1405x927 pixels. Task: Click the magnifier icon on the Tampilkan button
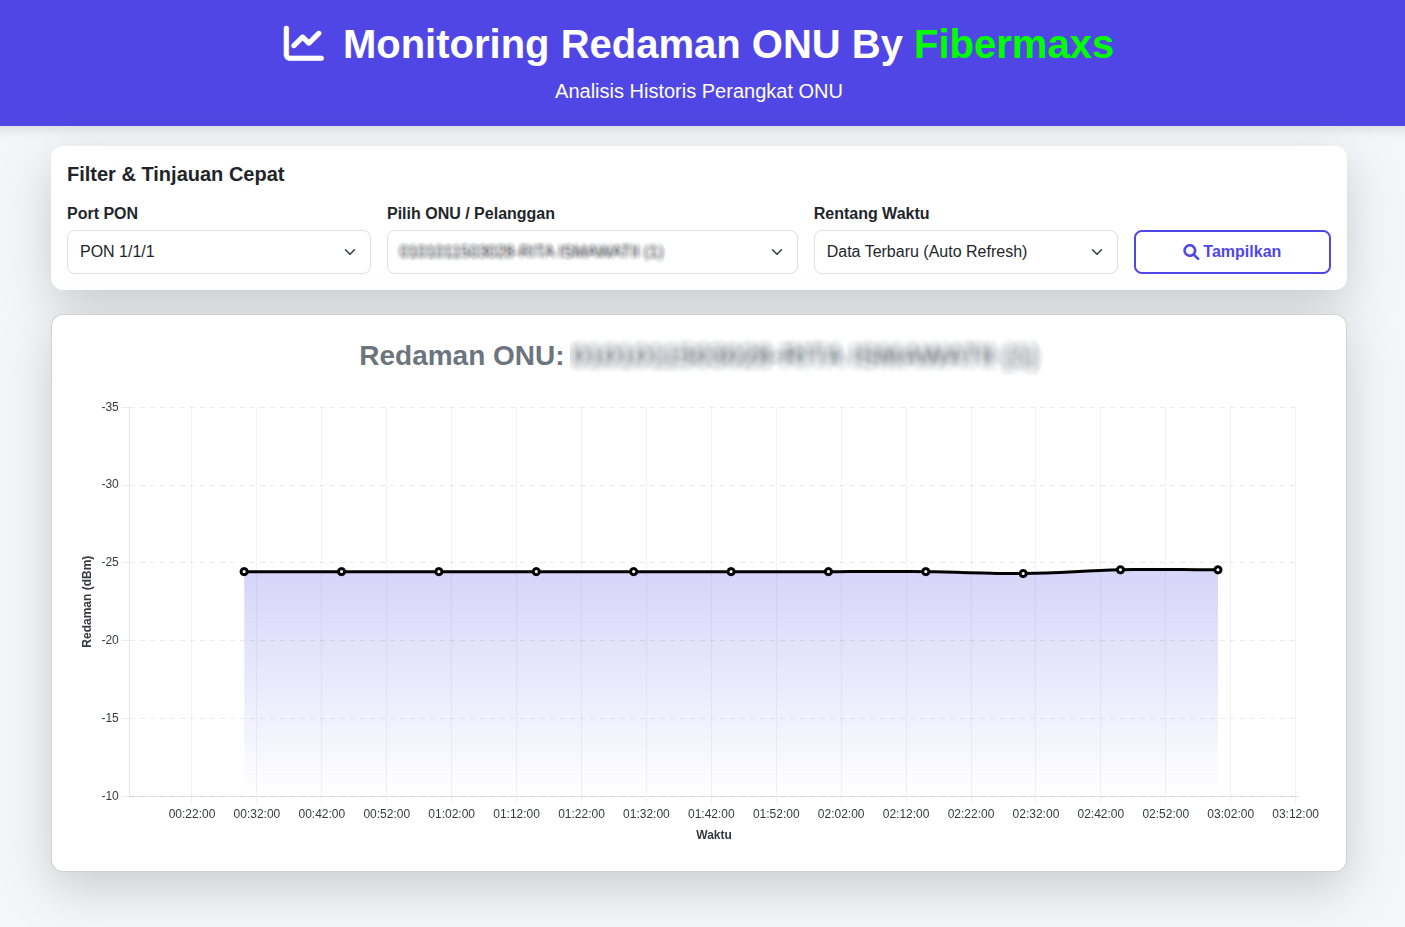click(x=1190, y=252)
